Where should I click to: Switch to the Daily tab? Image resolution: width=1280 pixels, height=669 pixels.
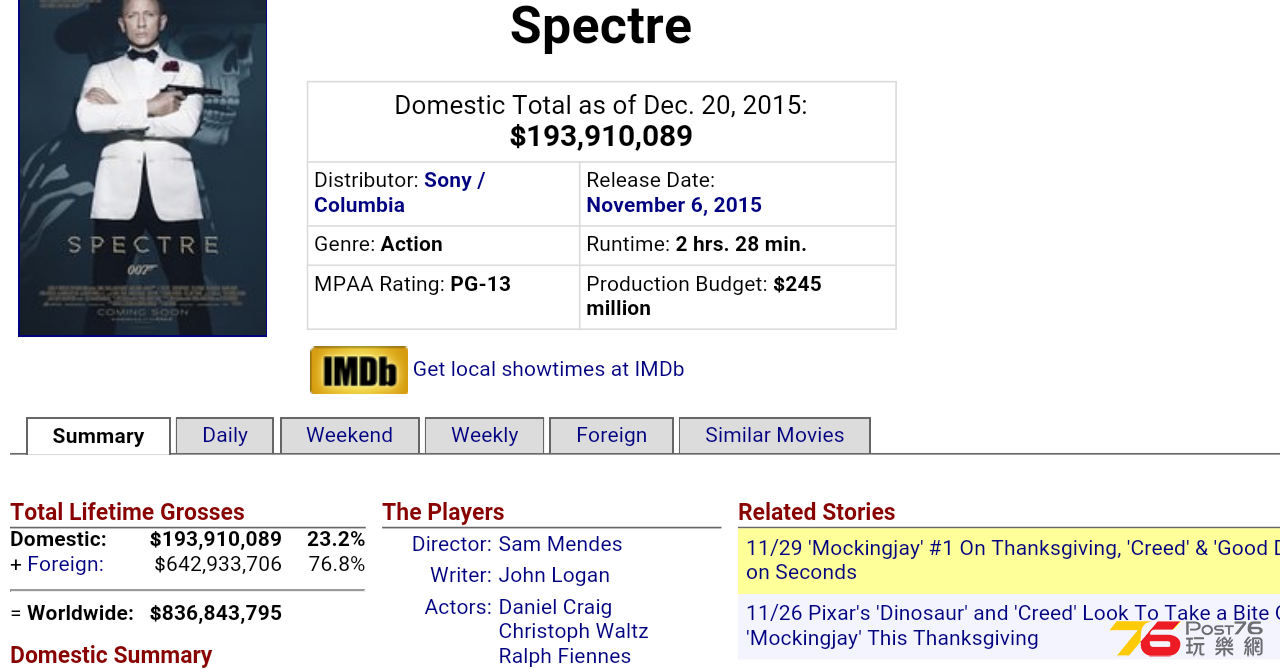click(225, 435)
